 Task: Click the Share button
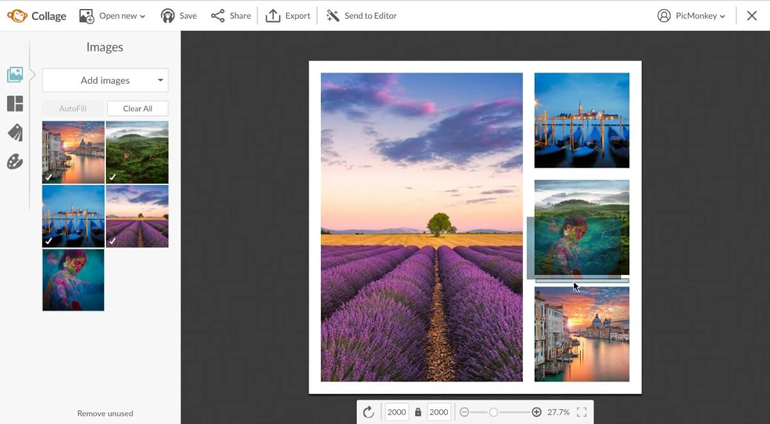[x=231, y=16]
